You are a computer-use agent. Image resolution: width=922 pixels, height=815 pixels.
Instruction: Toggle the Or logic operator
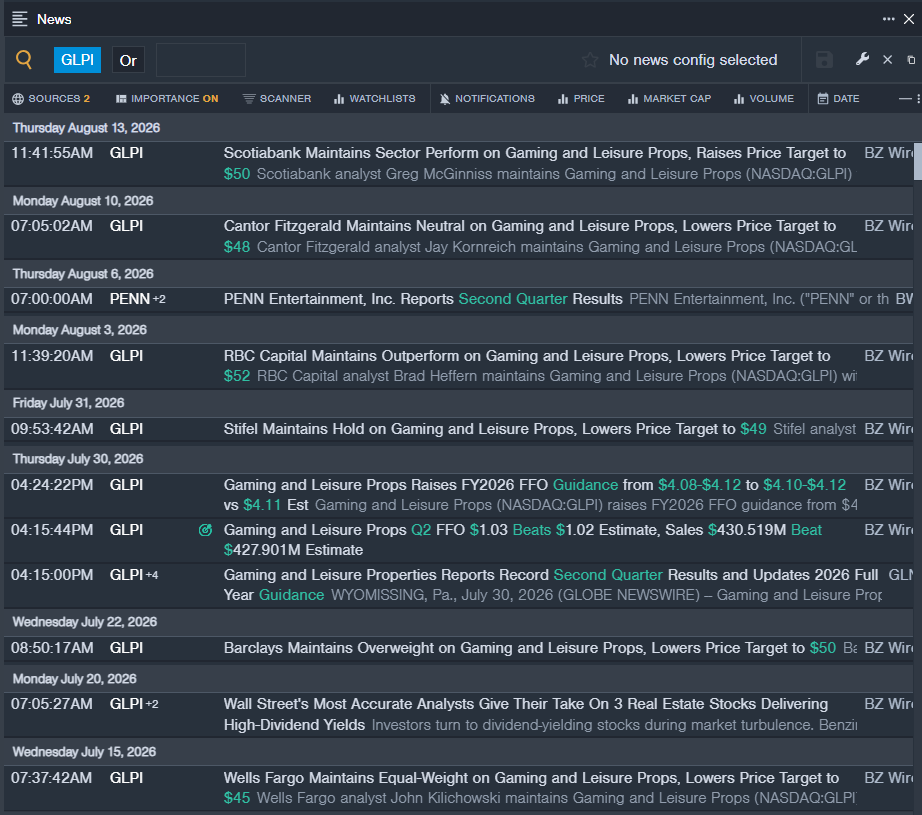(x=128, y=61)
